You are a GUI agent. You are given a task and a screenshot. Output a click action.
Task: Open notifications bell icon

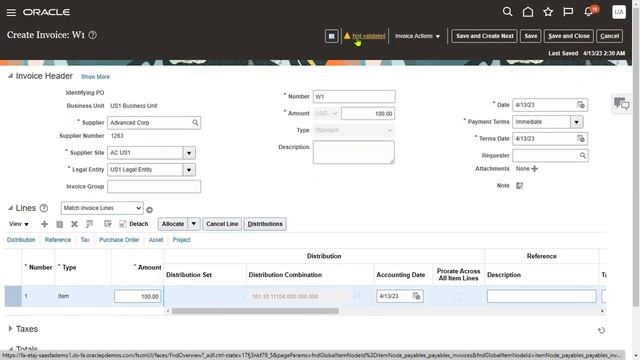click(589, 12)
